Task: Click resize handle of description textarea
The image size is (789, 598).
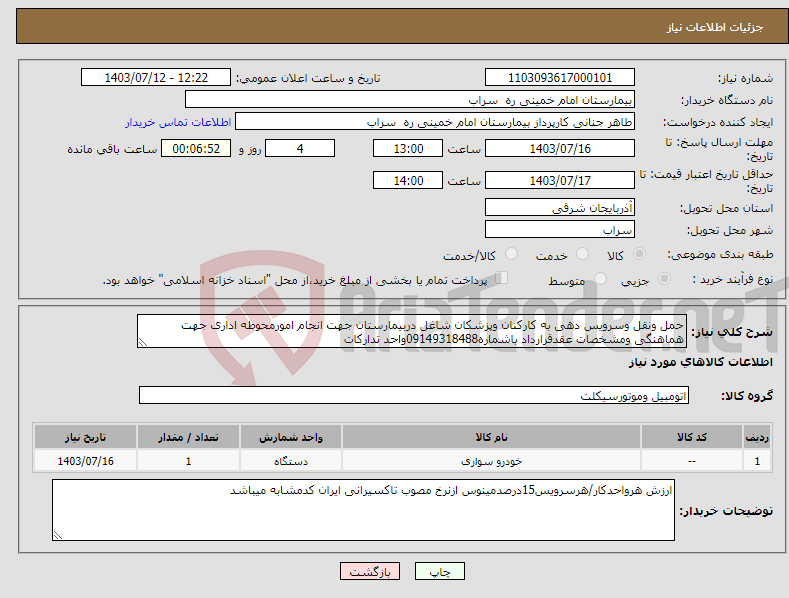Action: tap(143, 342)
